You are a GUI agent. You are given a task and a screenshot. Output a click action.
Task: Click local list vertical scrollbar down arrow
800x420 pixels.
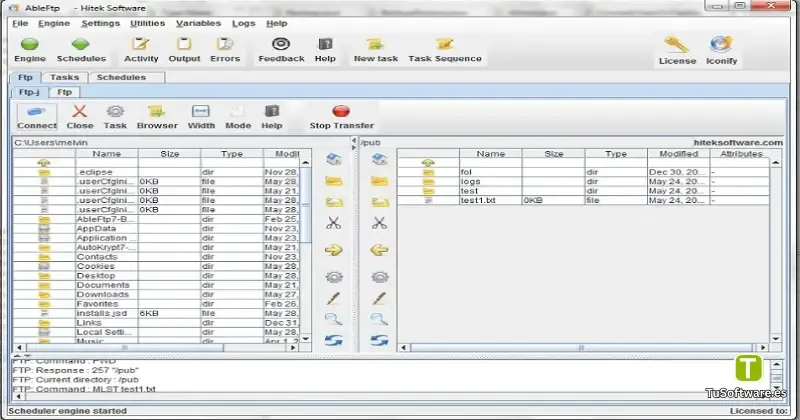coord(305,338)
